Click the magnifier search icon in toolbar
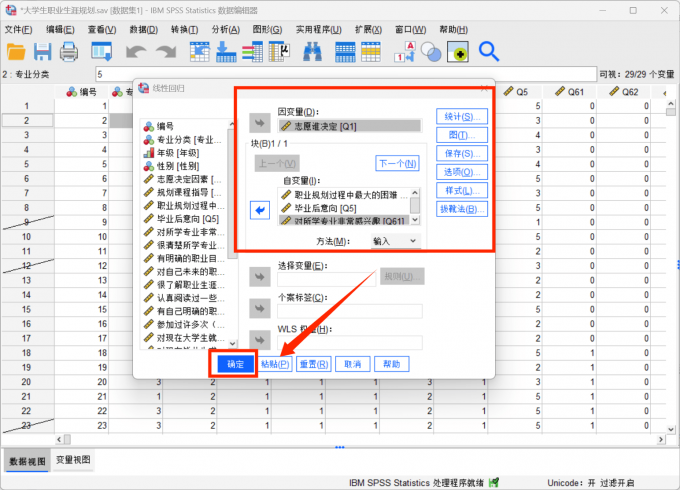 489,51
